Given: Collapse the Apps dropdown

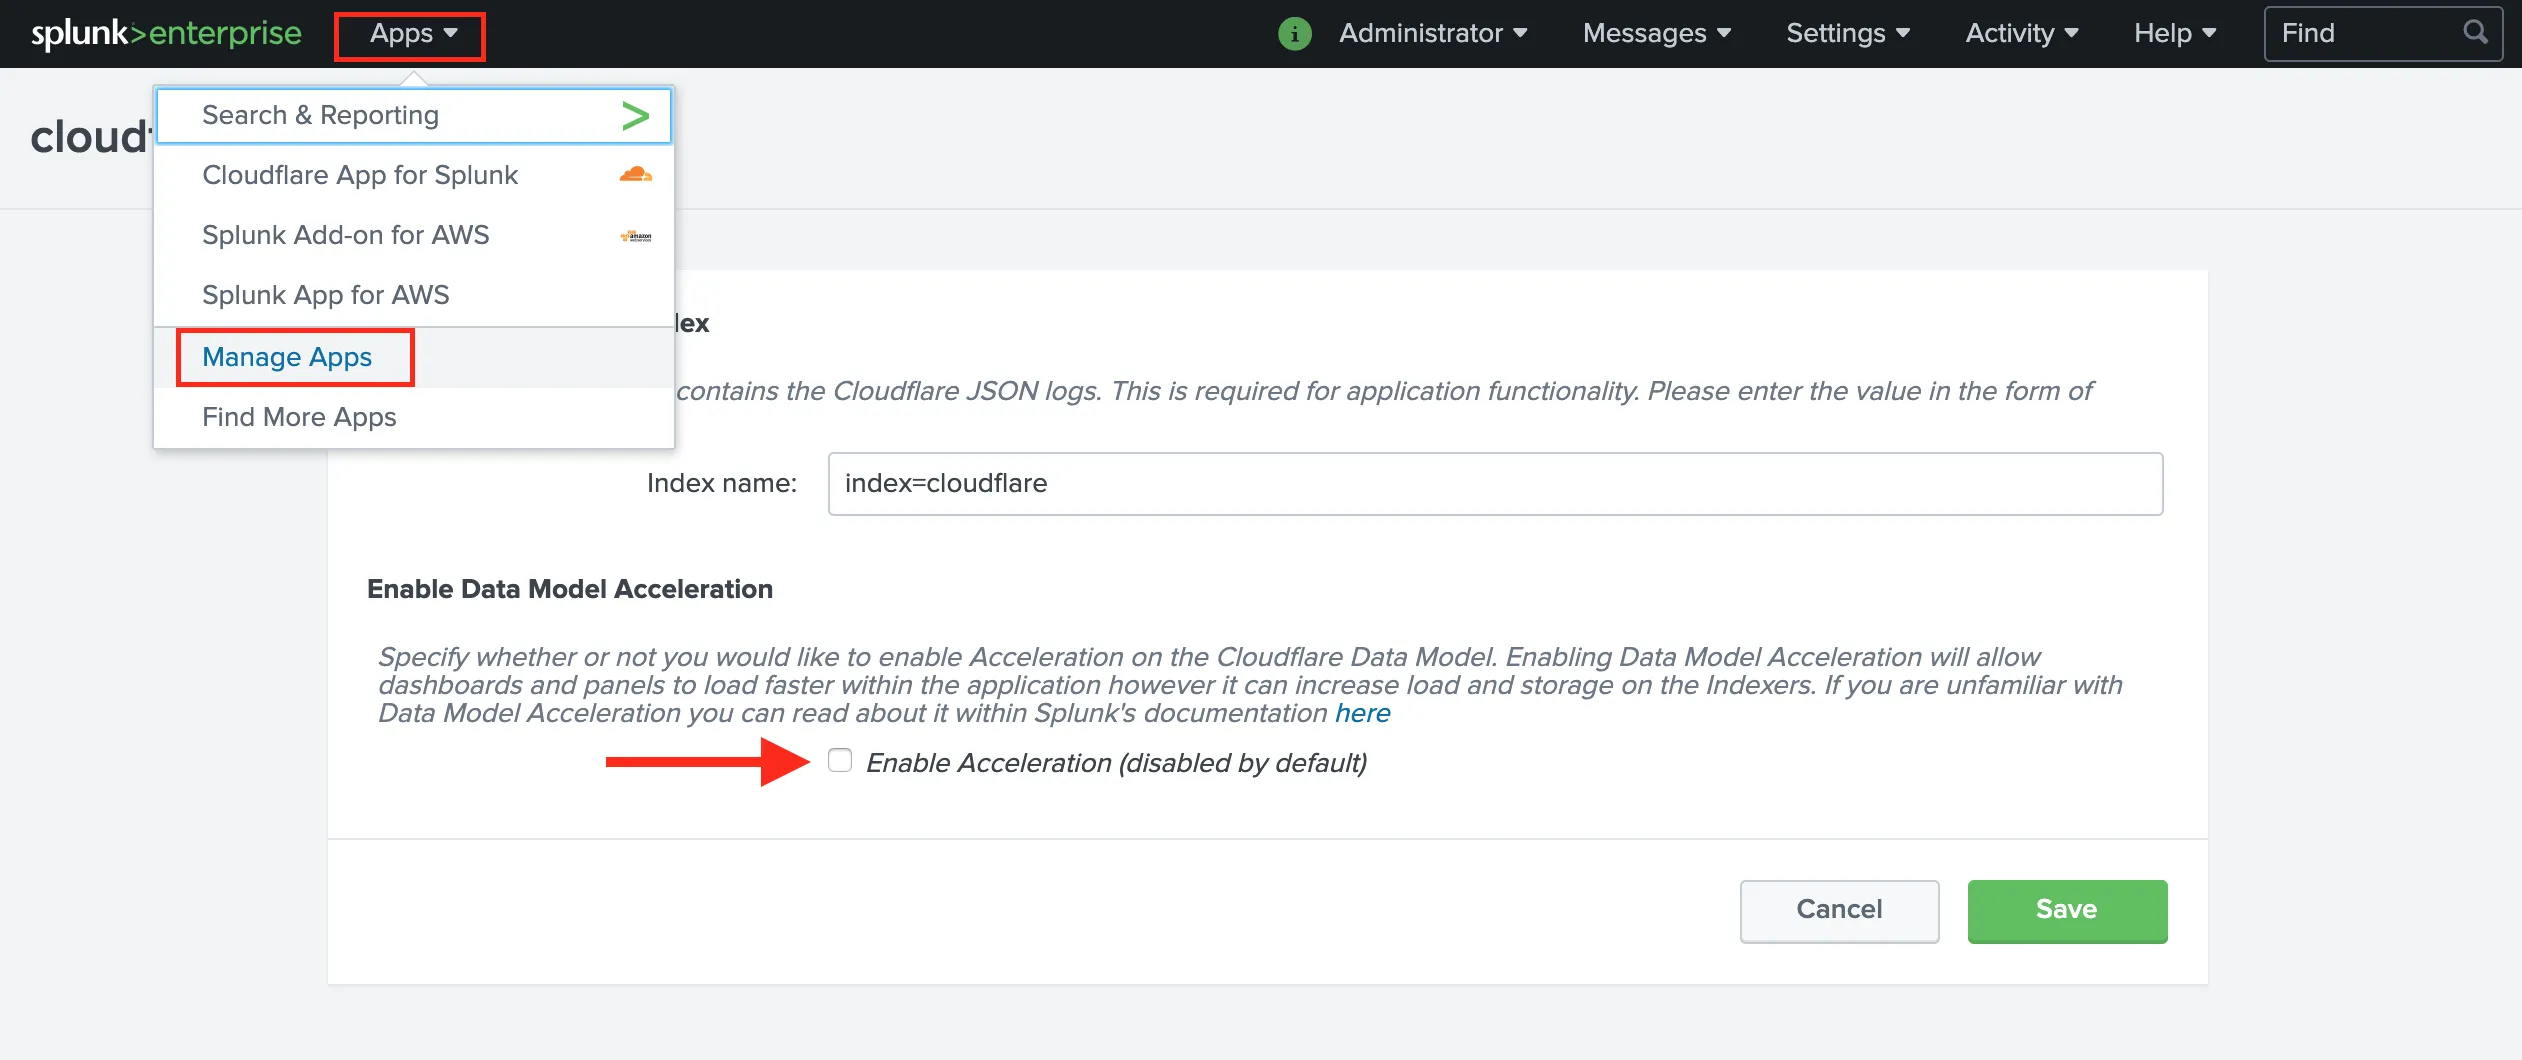Looking at the screenshot, I should (x=409, y=33).
